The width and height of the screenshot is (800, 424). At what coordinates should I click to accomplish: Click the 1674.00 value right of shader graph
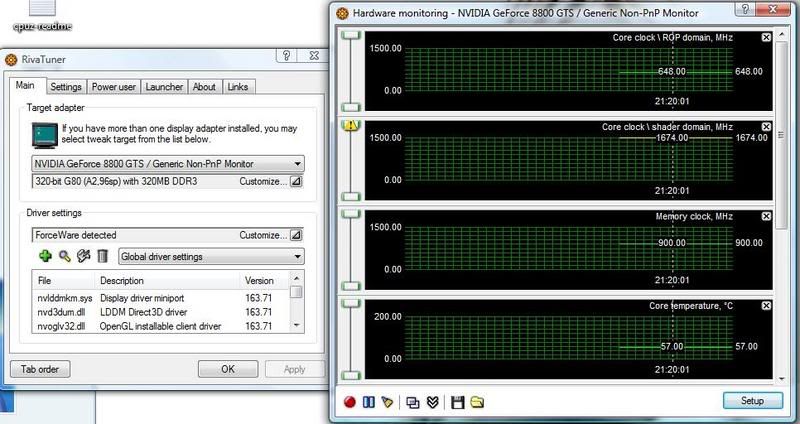[751, 138]
